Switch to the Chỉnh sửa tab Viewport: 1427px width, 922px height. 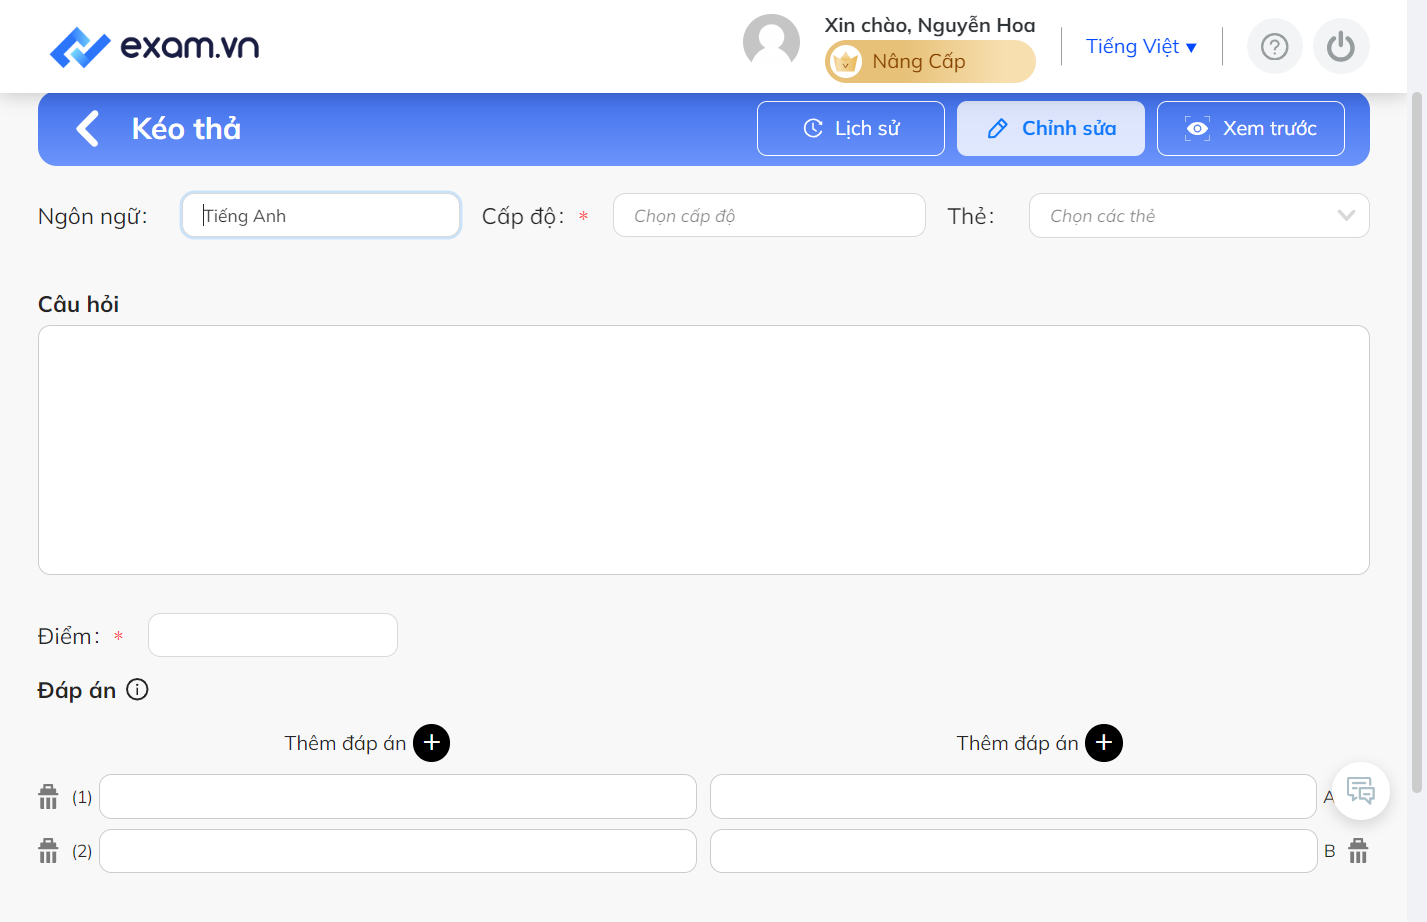tap(1051, 128)
